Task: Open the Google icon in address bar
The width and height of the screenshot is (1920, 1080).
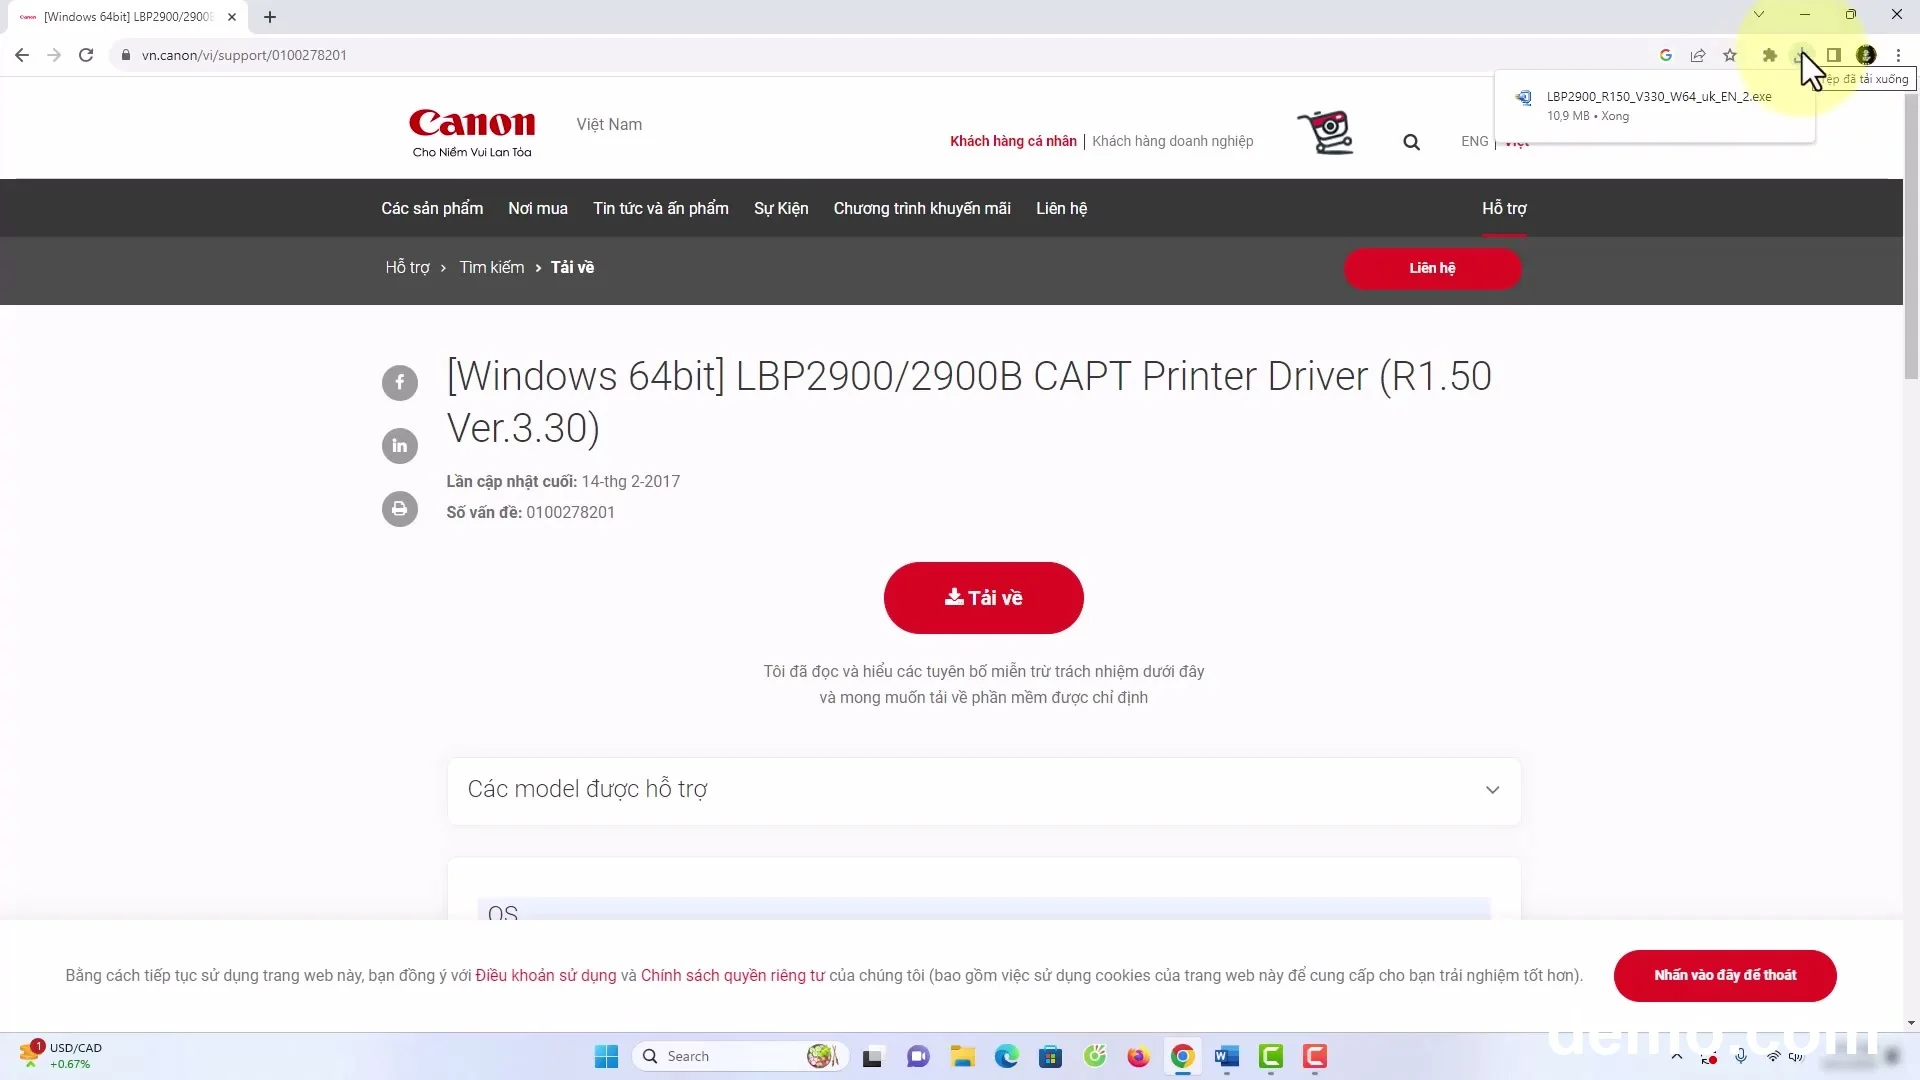Action: click(x=1666, y=55)
